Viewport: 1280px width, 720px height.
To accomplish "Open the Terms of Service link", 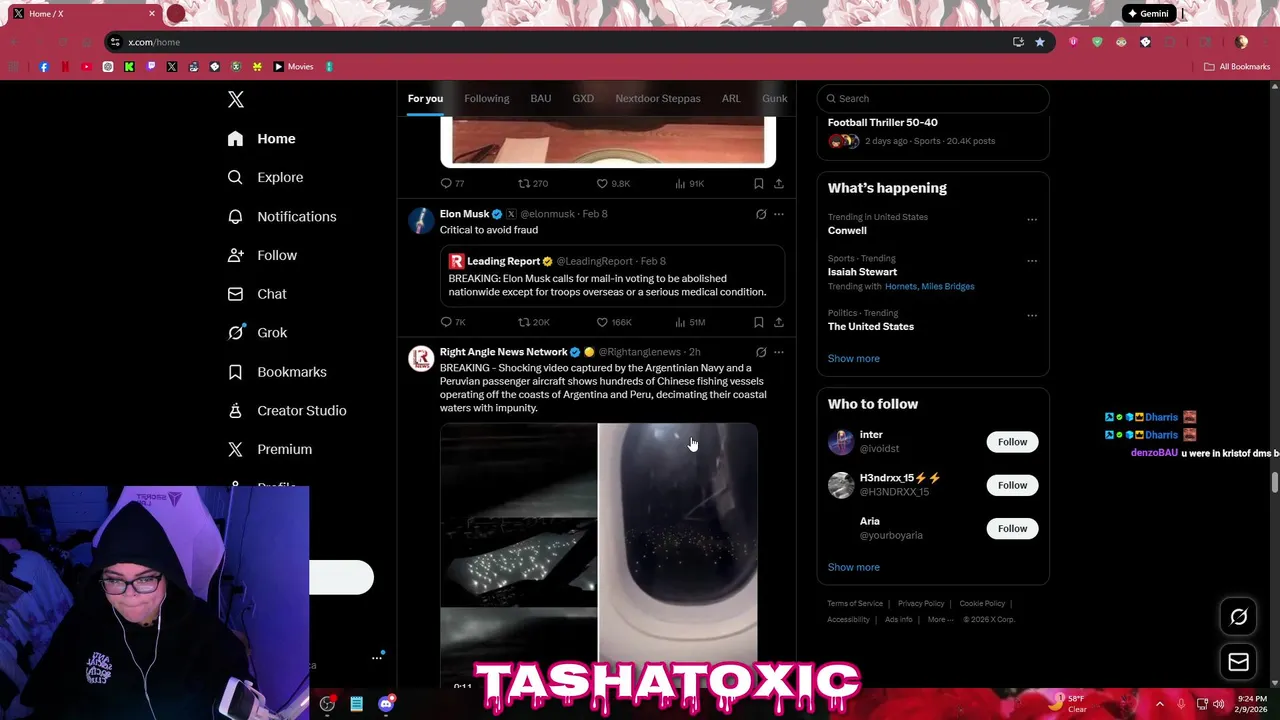I will tap(855, 604).
